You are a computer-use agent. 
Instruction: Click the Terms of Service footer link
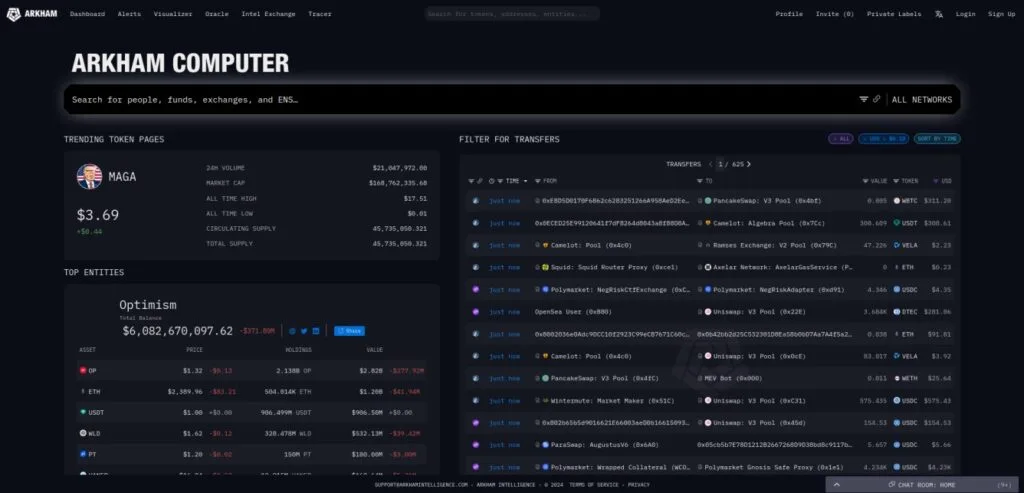click(x=594, y=485)
